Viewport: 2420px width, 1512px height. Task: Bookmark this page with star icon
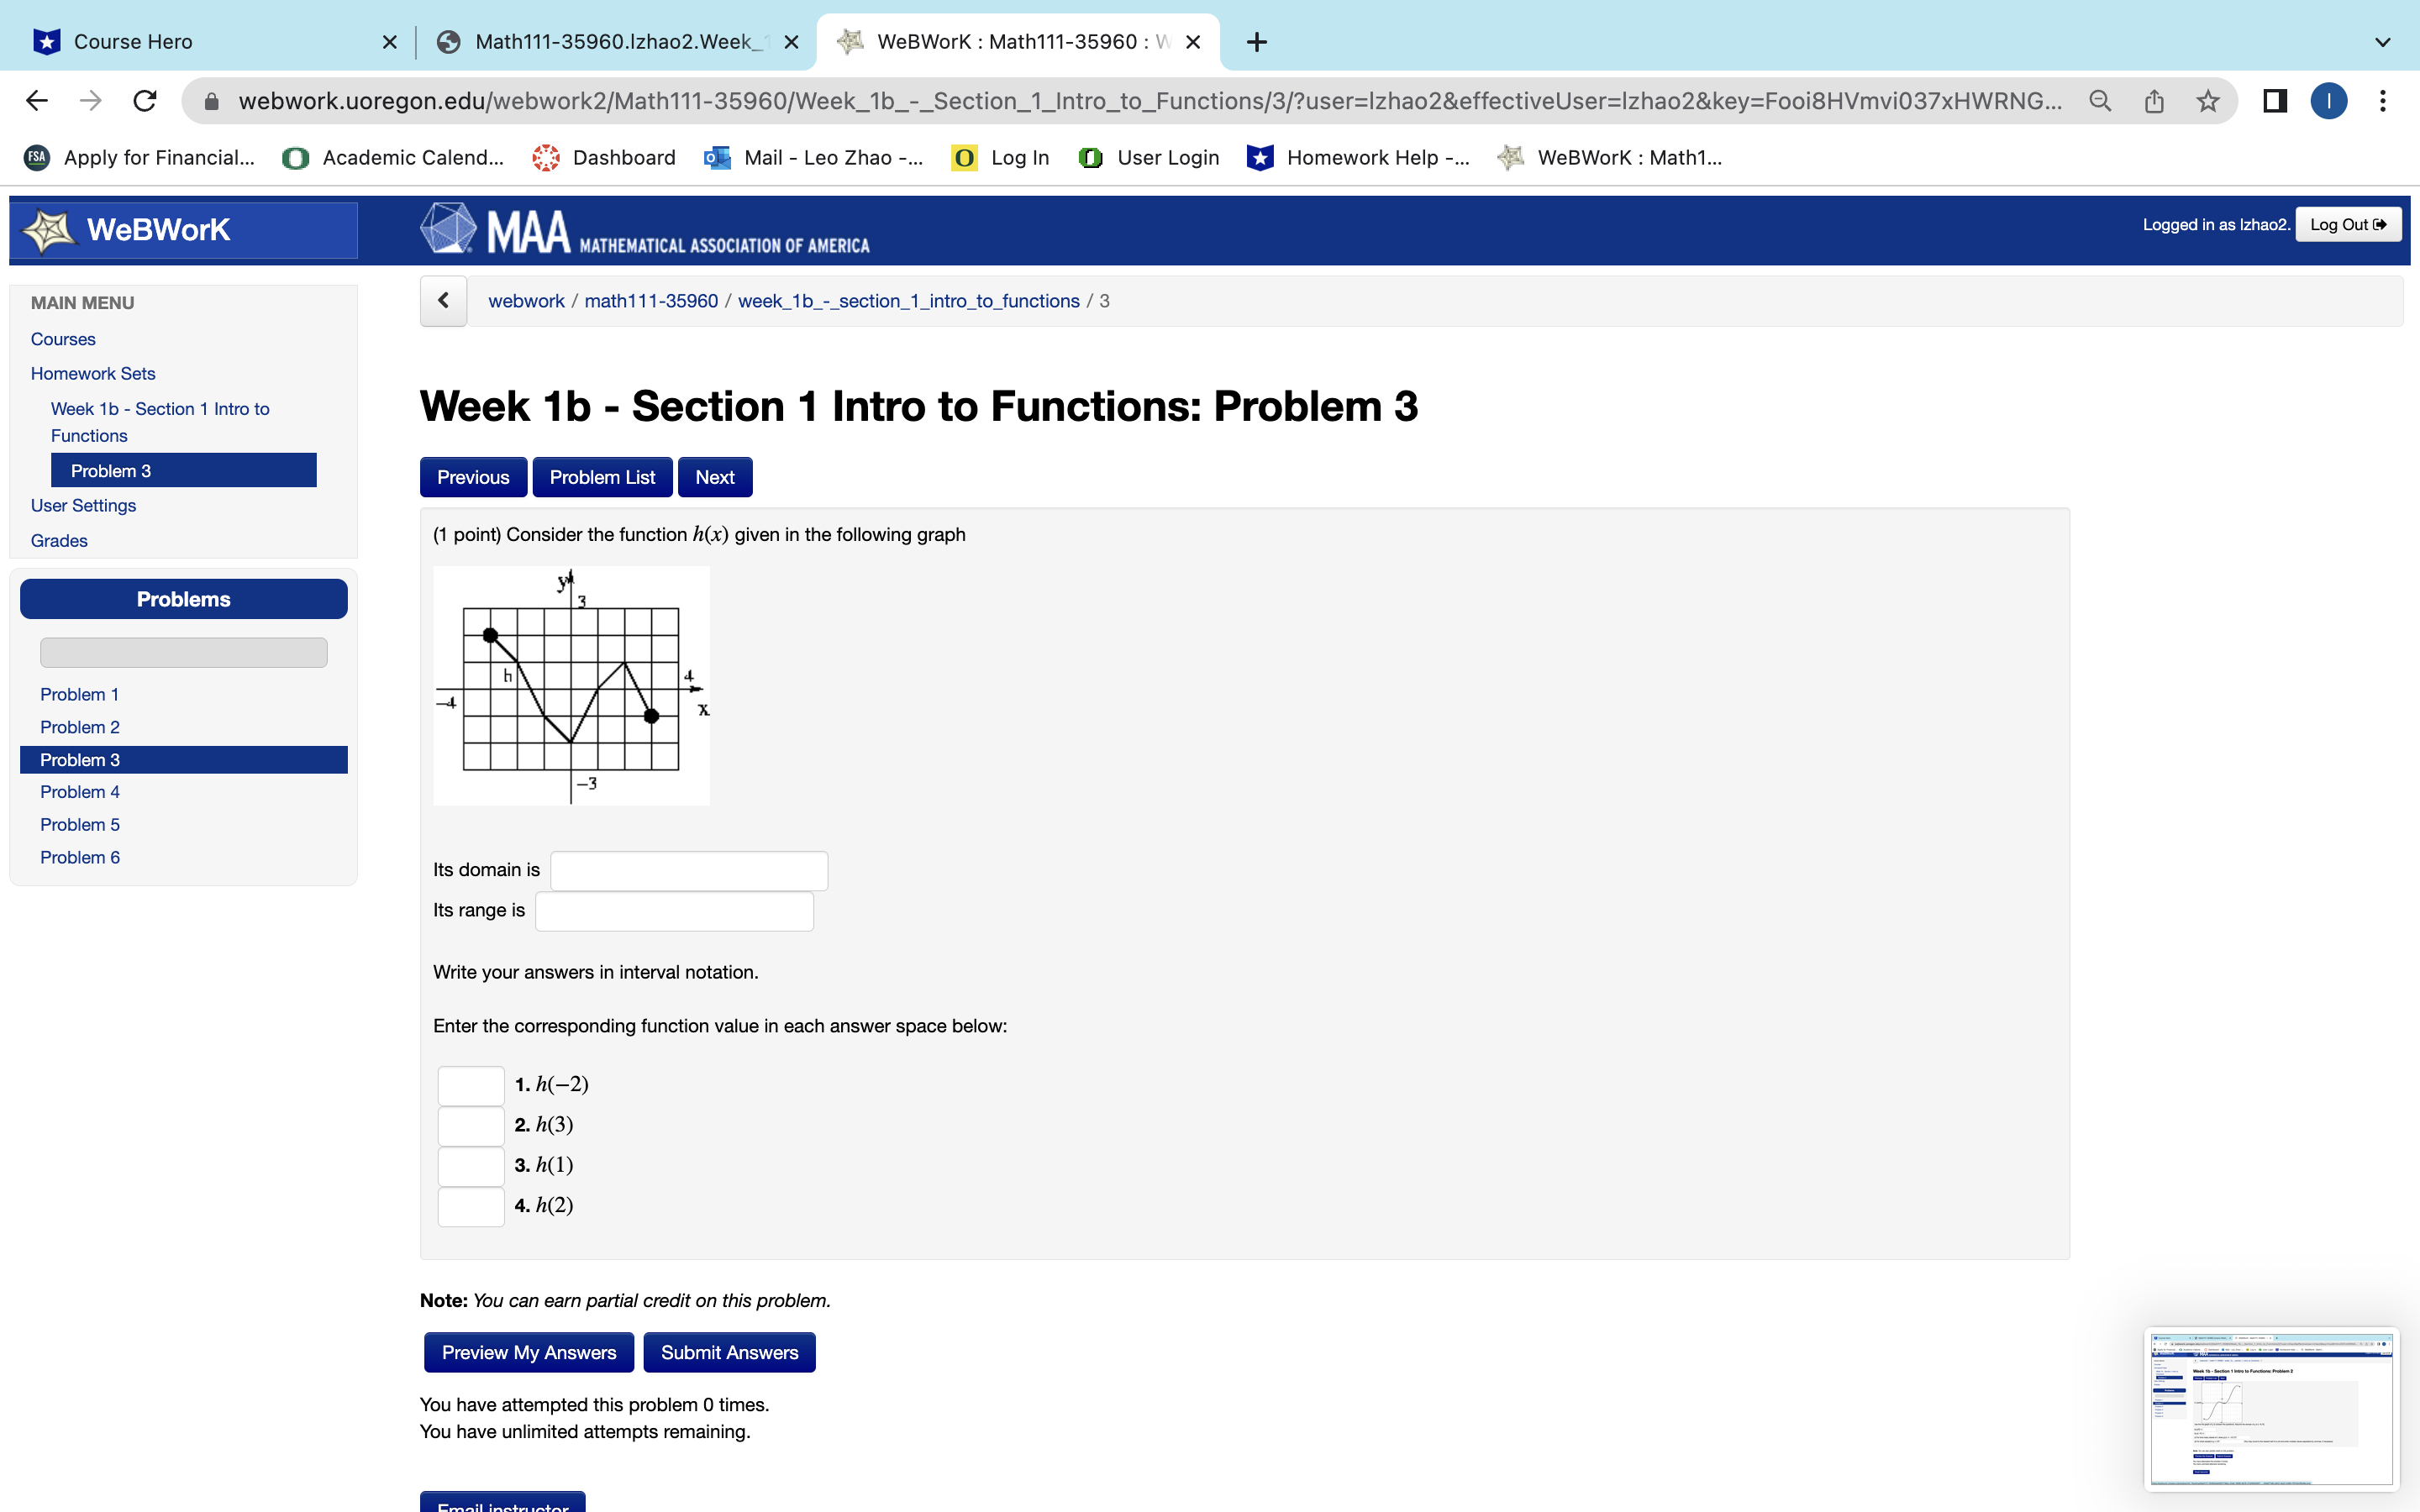tap(2207, 101)
